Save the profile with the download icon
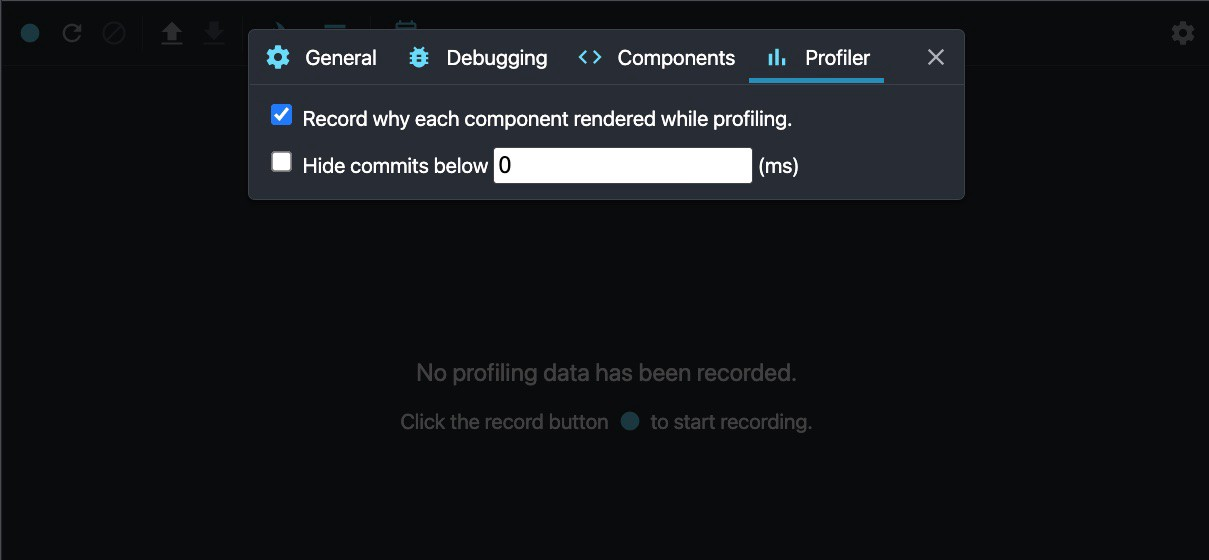Image resolution: width=1209 pixels, height=560 pixels. 214,34
